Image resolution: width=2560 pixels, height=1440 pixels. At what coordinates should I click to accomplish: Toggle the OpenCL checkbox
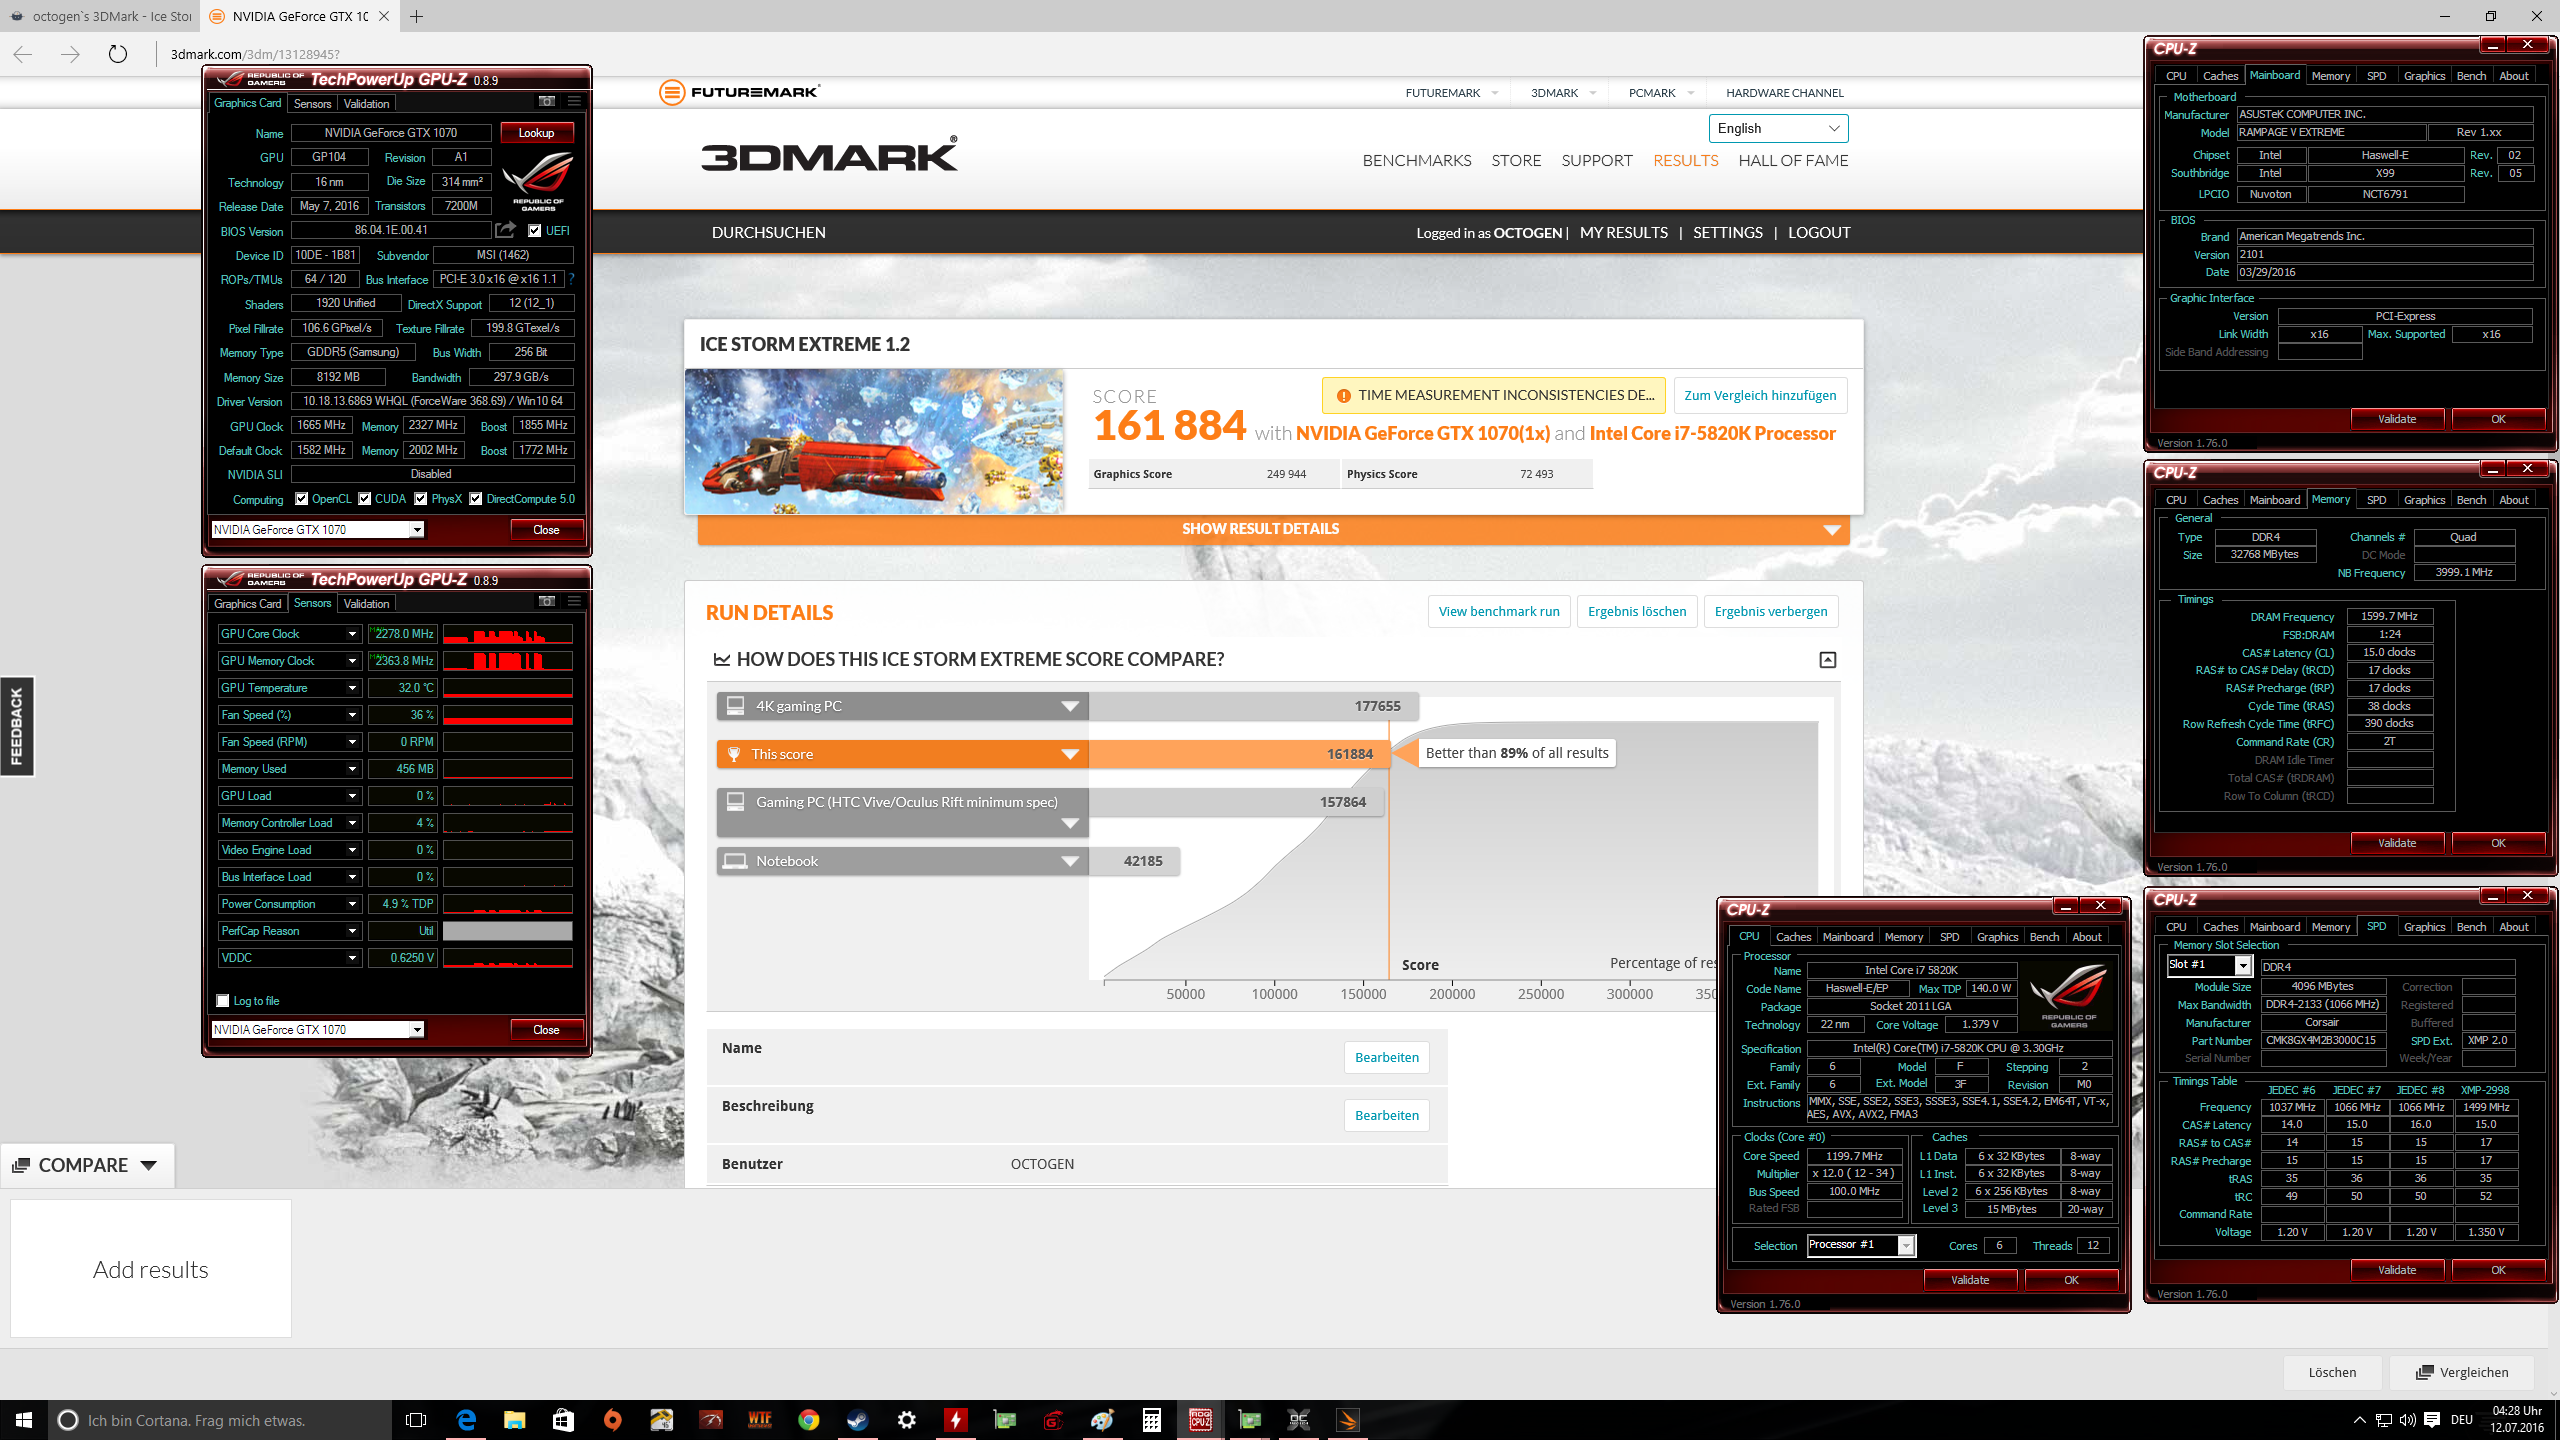pyautogui.click(x=302, y=499)
